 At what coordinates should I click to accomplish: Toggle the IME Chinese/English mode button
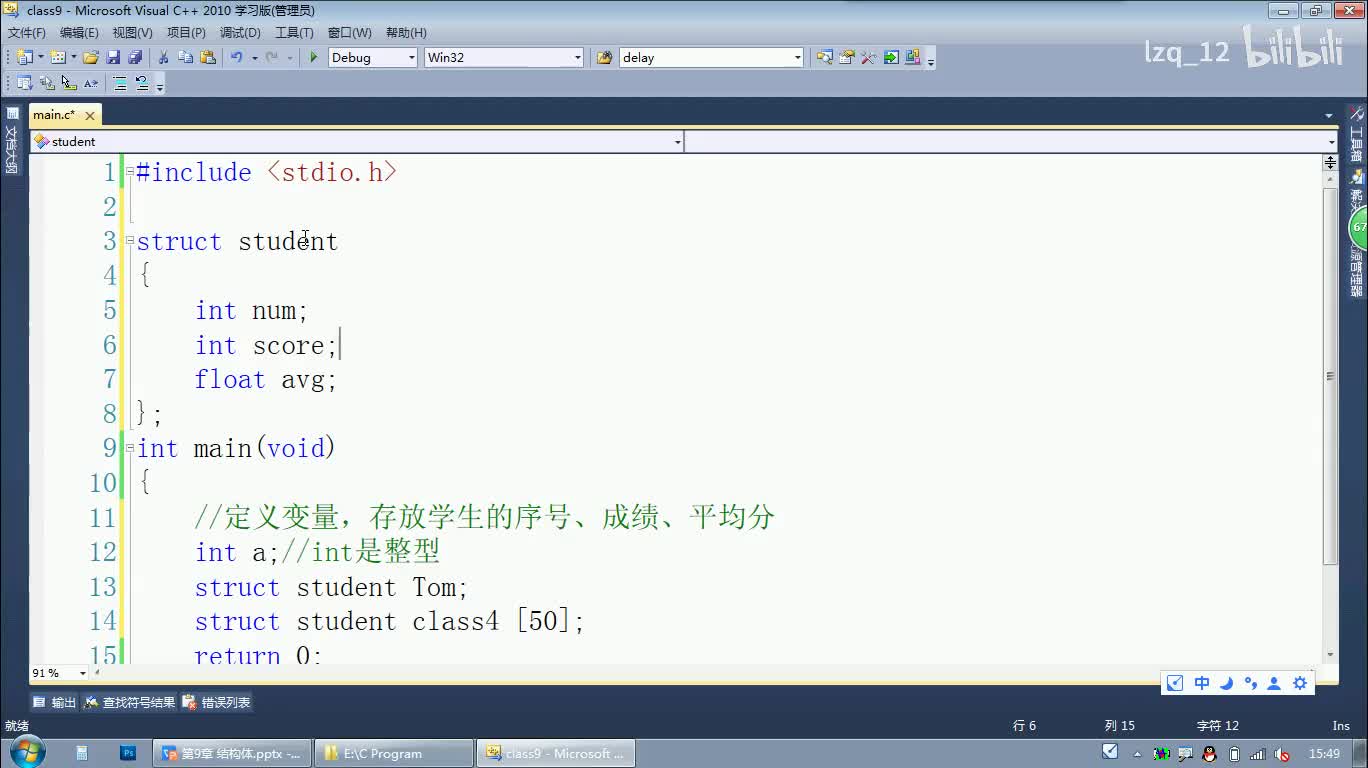tap(1202, 683)
